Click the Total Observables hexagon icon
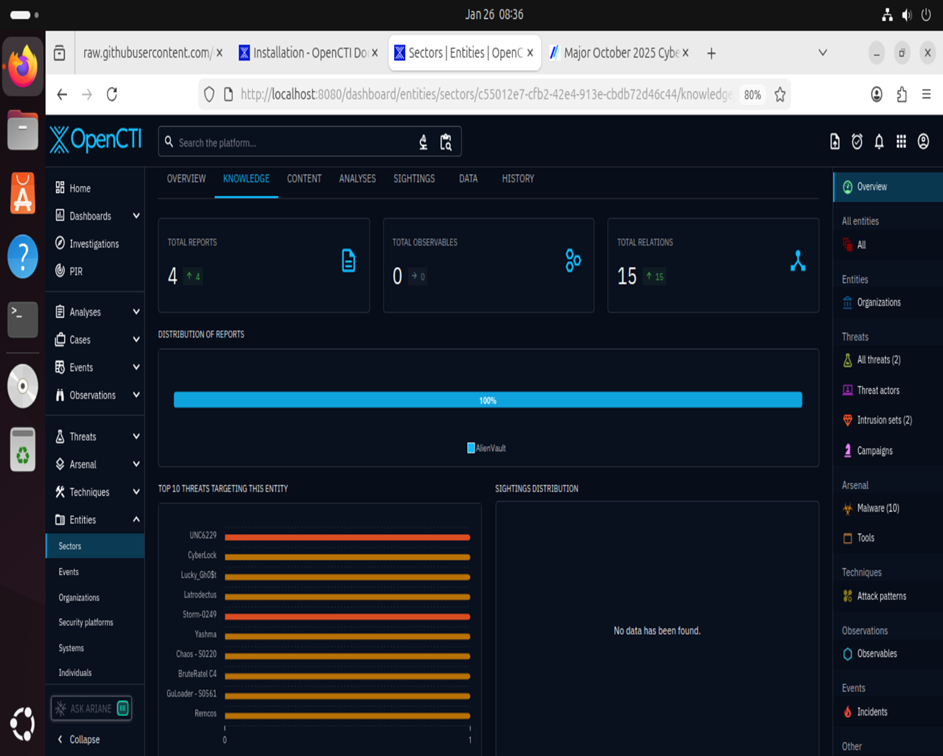Screen dimensions: 943x756 [x=573, y=260]
